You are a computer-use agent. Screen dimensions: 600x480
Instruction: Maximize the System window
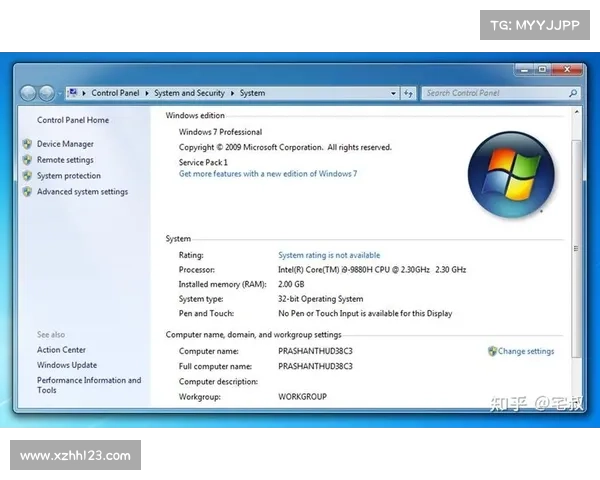542,70
